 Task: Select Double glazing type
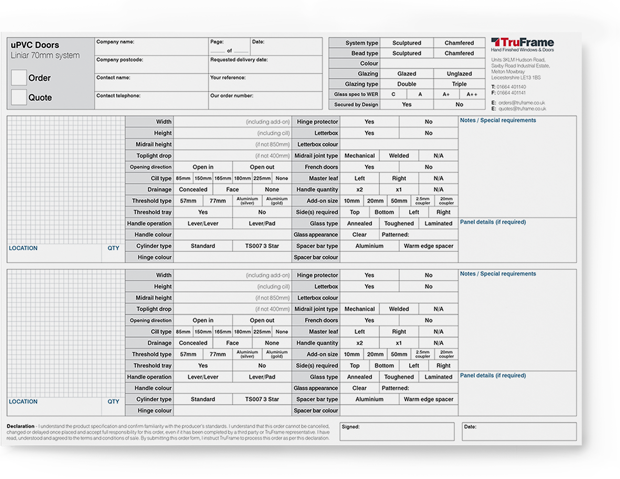(x=406, y=84)
